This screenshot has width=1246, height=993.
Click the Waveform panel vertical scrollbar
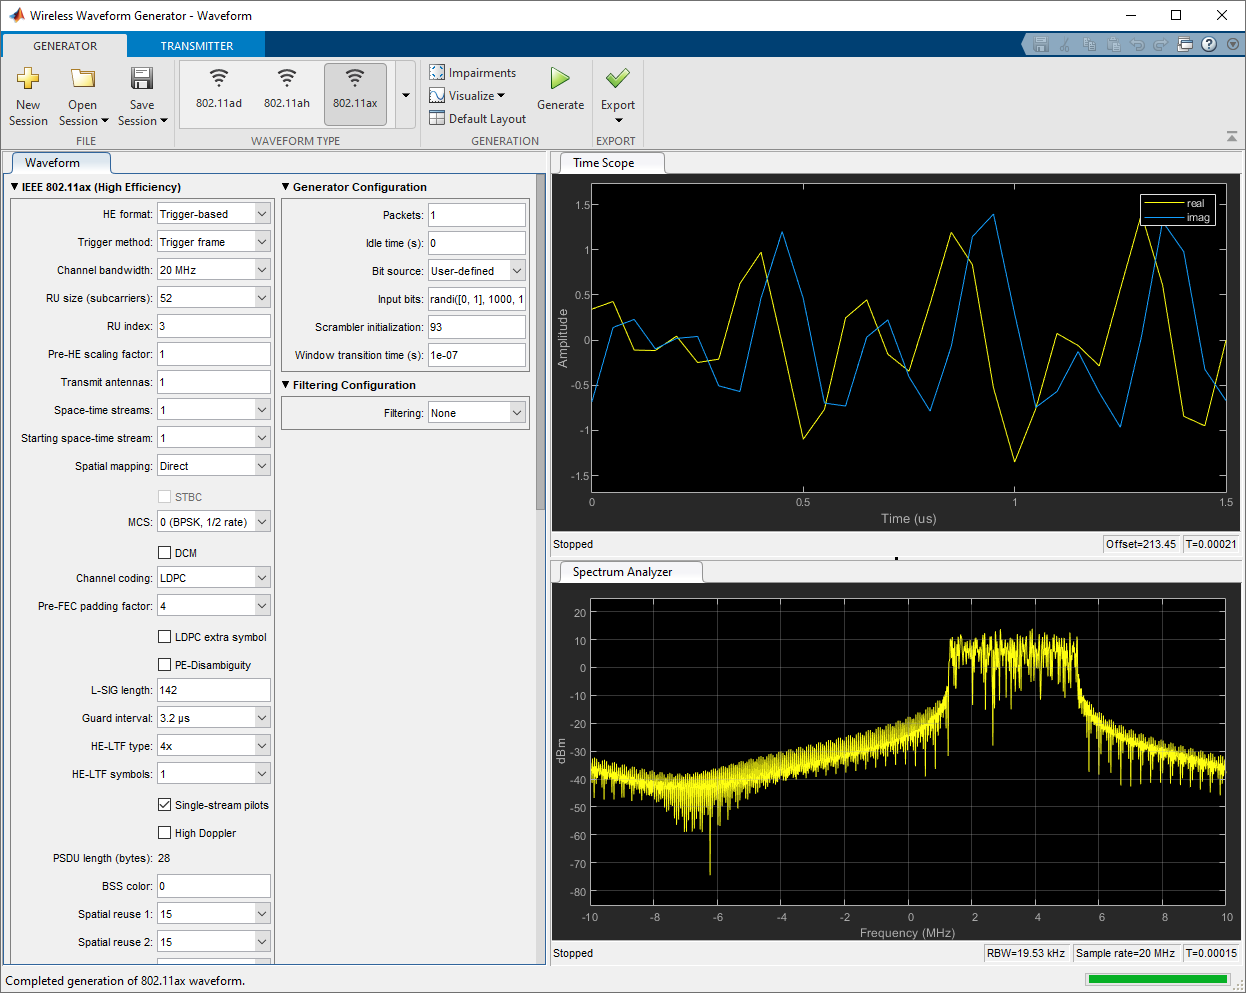pos(541,340)
